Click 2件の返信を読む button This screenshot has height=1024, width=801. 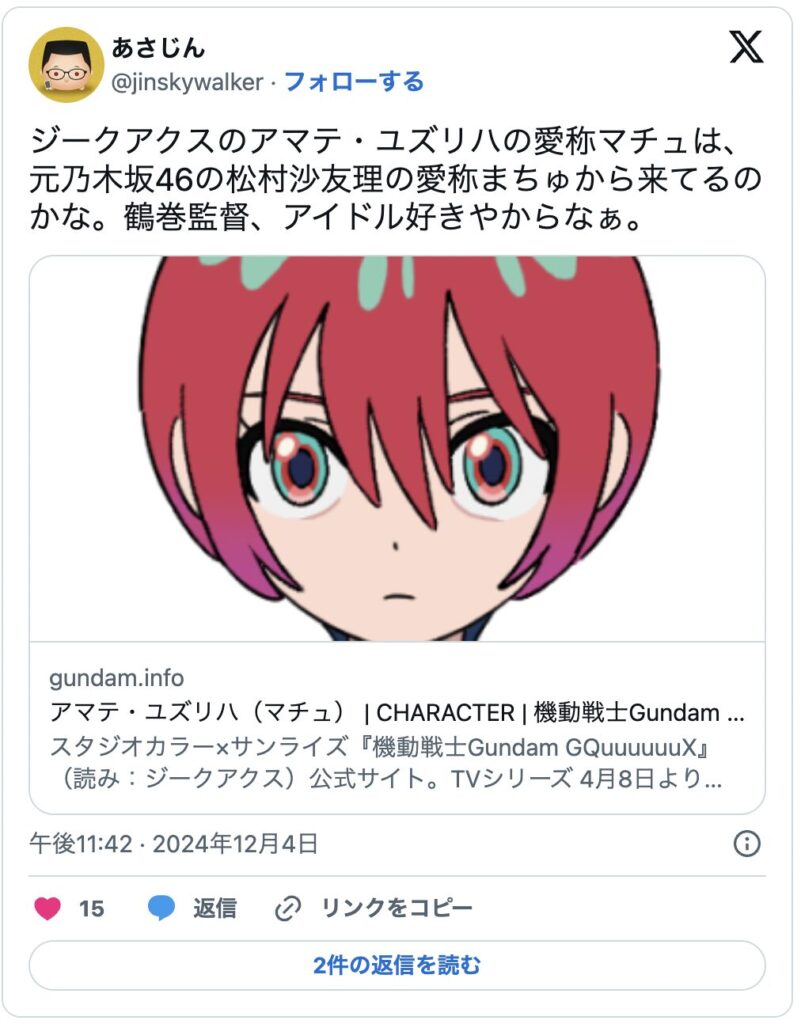click(397, 965)
